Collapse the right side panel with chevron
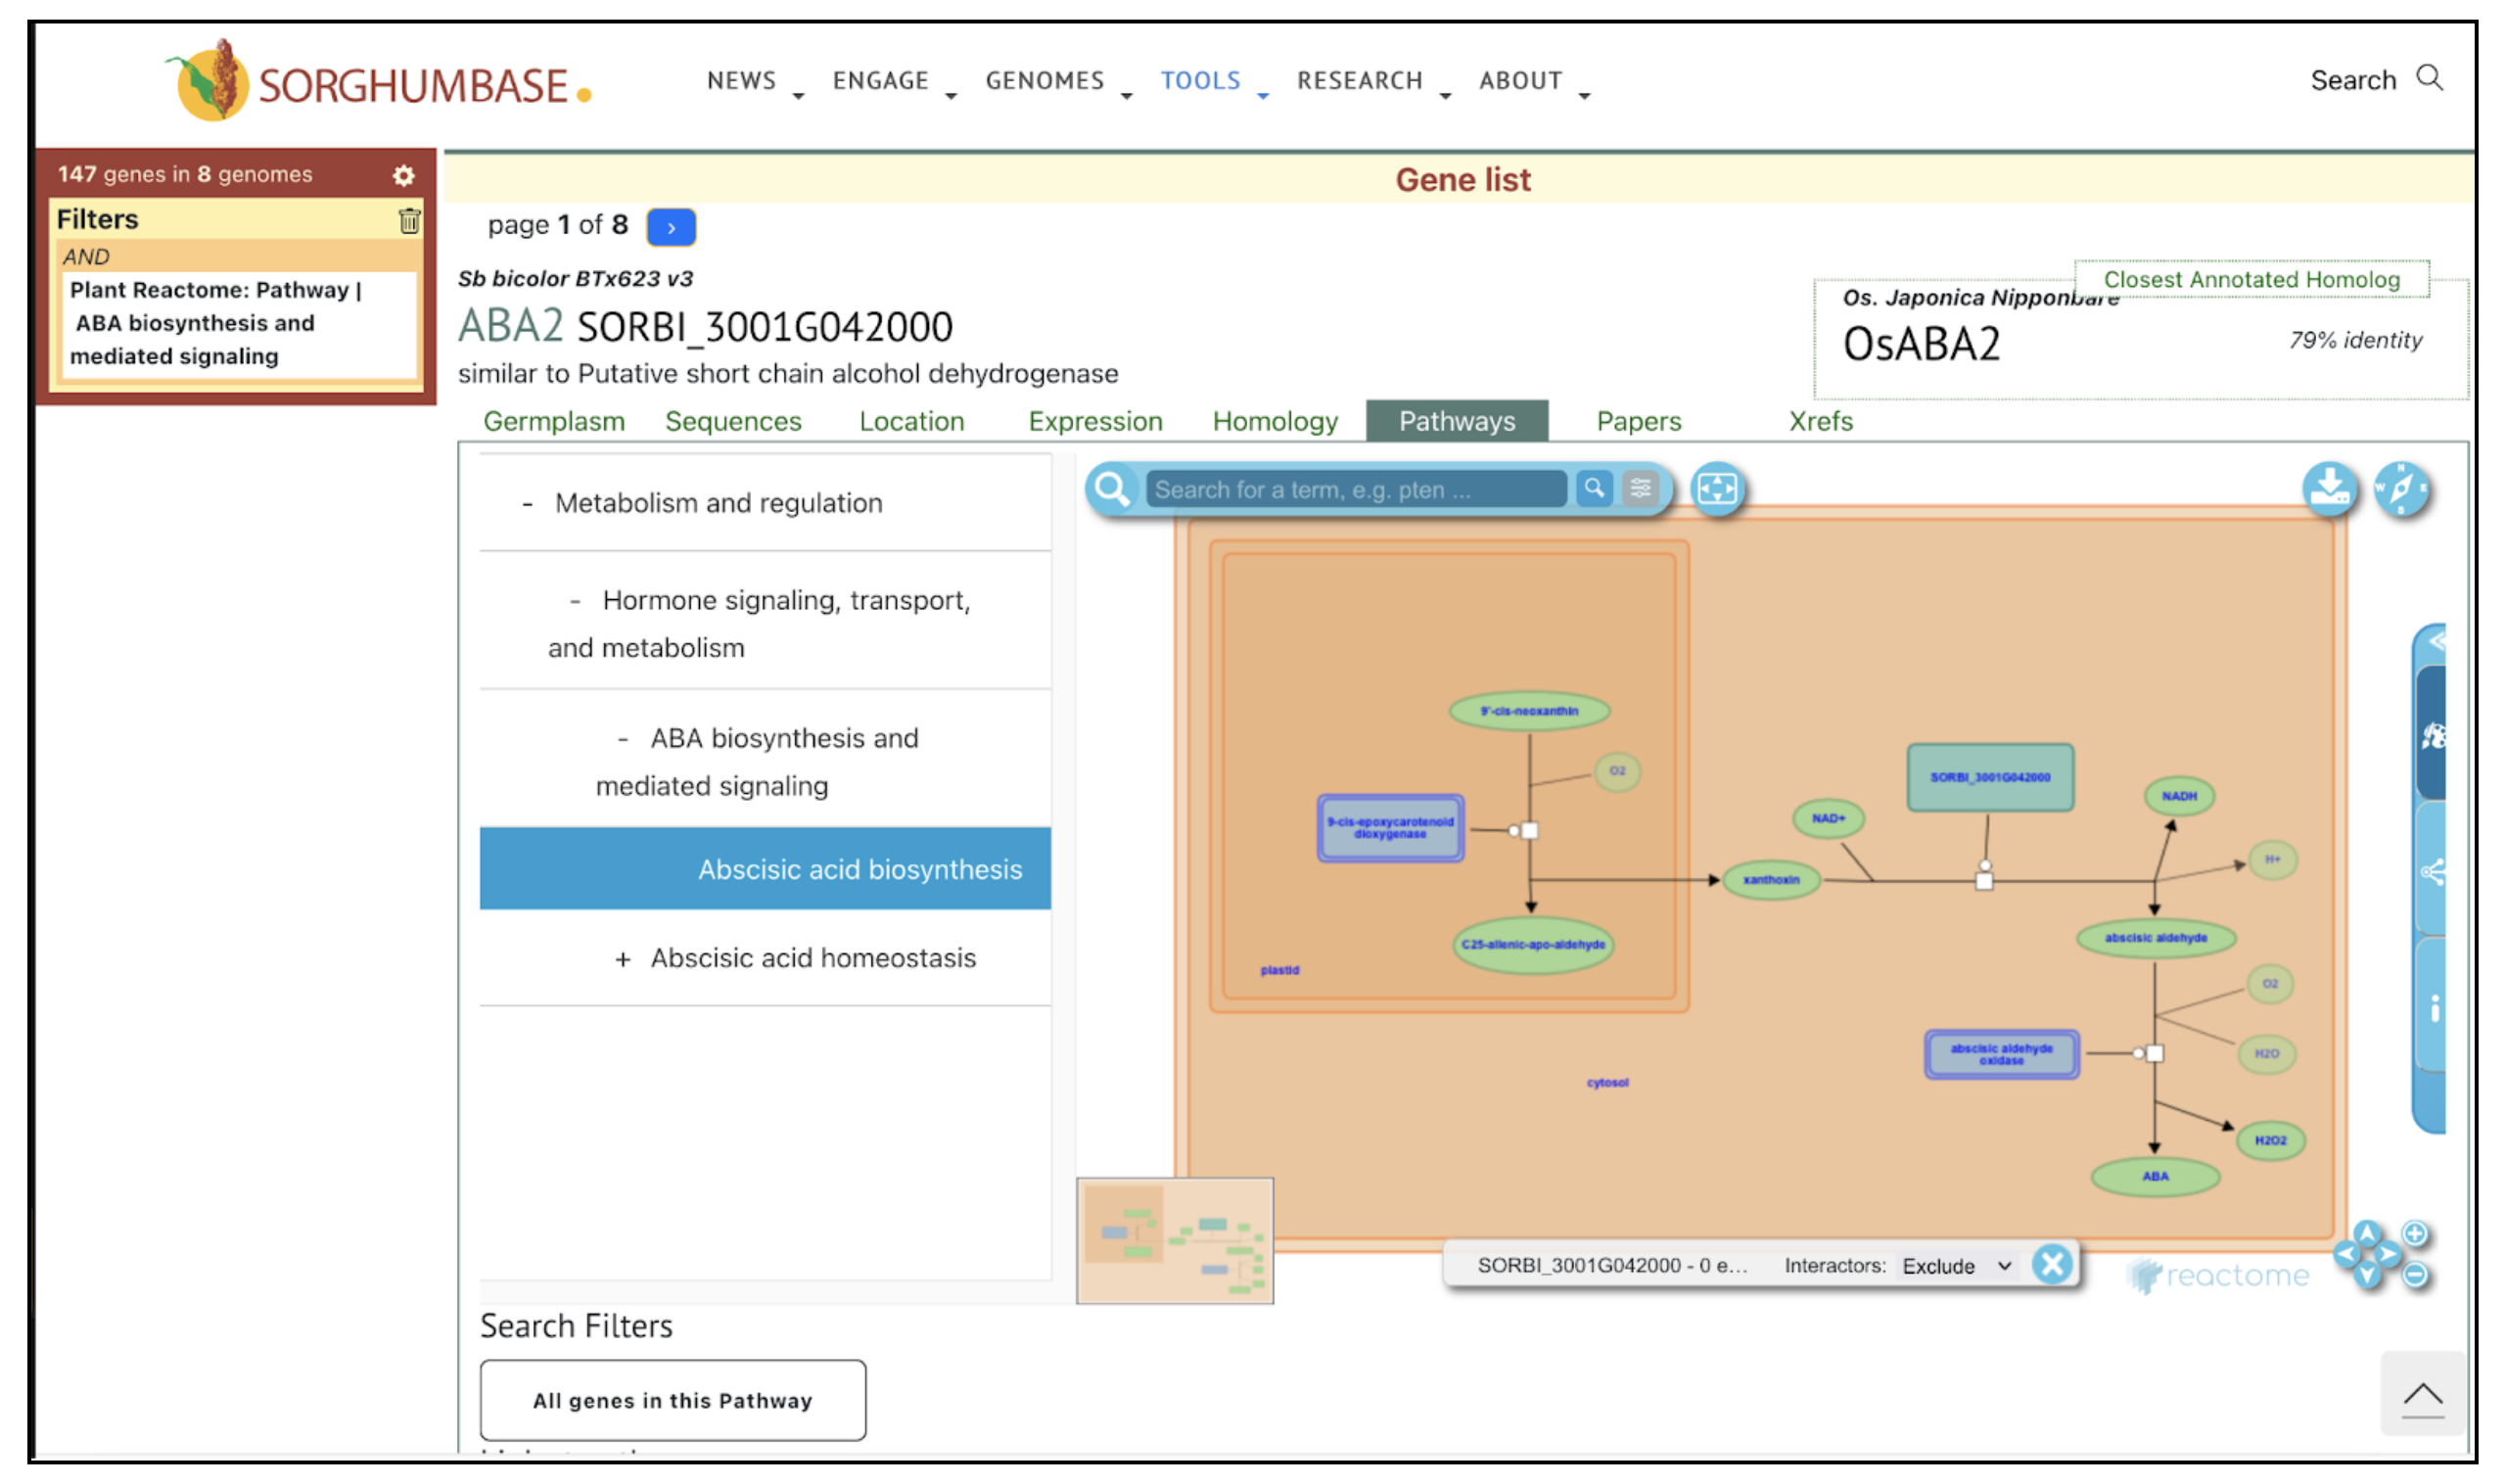2506x1484 pixels. pos(2436,641)
